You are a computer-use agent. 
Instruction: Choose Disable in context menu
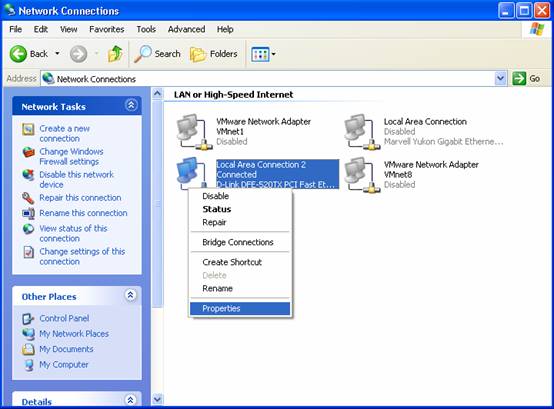coord(240,196)
